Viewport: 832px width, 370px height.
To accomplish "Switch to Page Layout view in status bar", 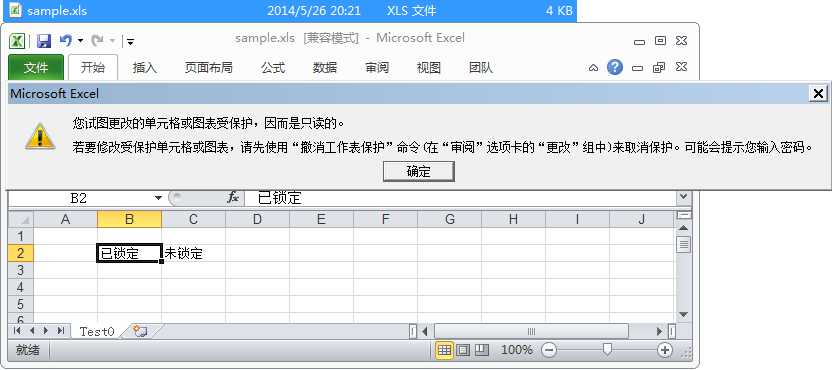I will 463,350.
